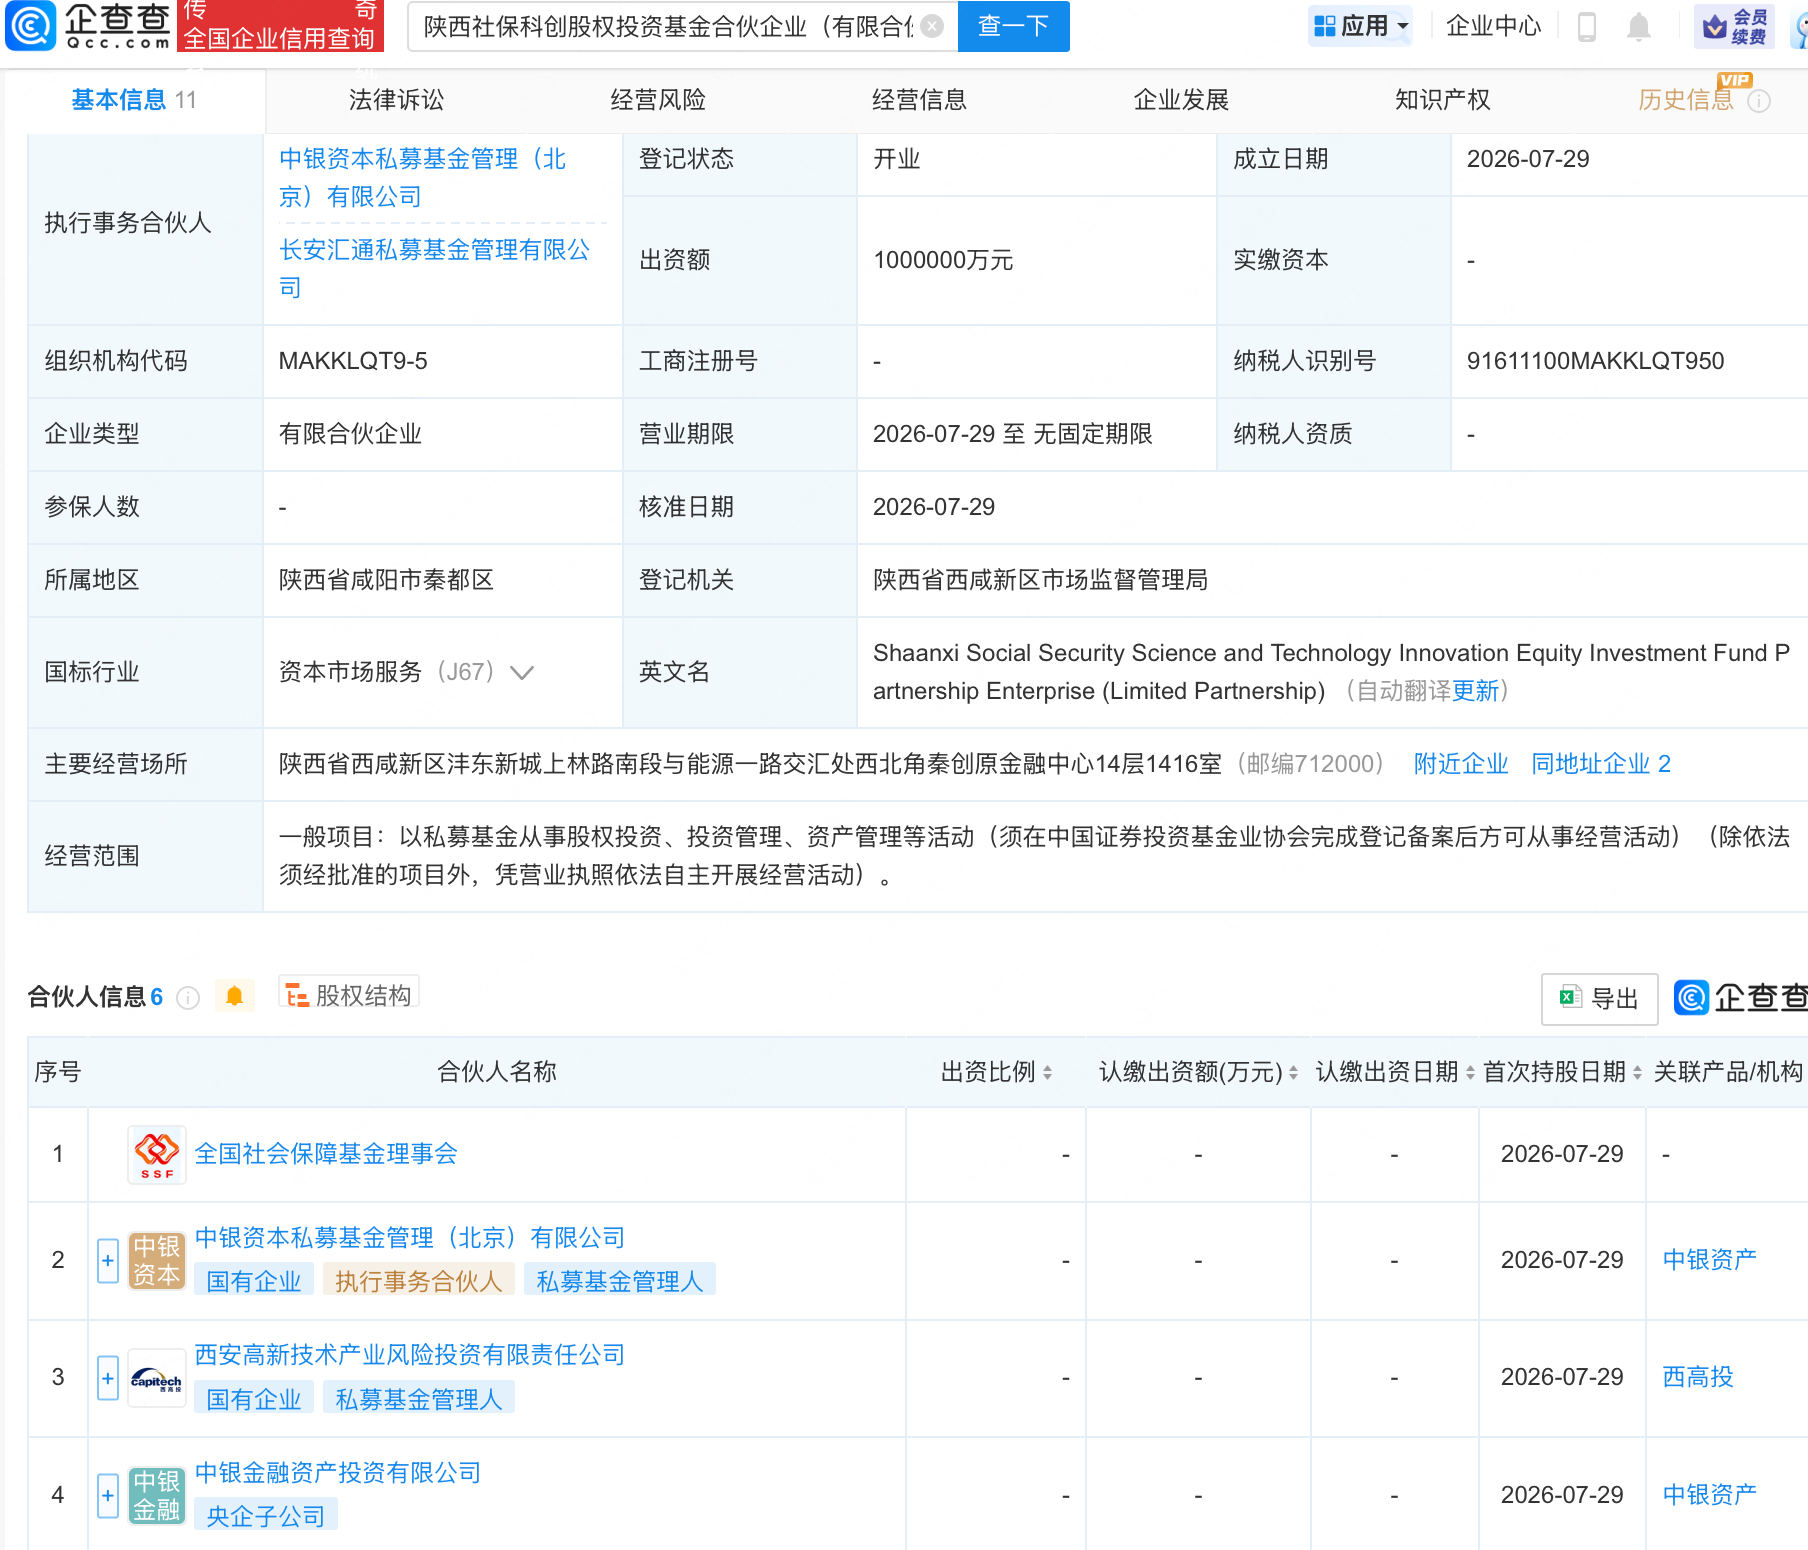Open 中银资产 link in row 2
This screenshot has width=1808, height=1550.
pyautogui.click(x=1710, y=1260)
